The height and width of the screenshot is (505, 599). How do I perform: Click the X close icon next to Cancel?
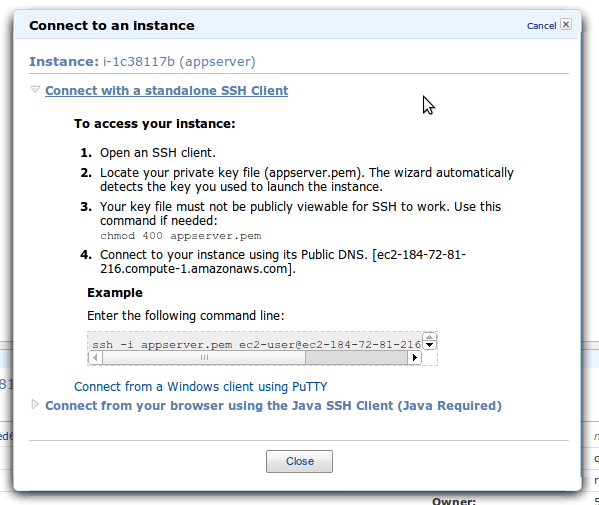pos(566,24)
